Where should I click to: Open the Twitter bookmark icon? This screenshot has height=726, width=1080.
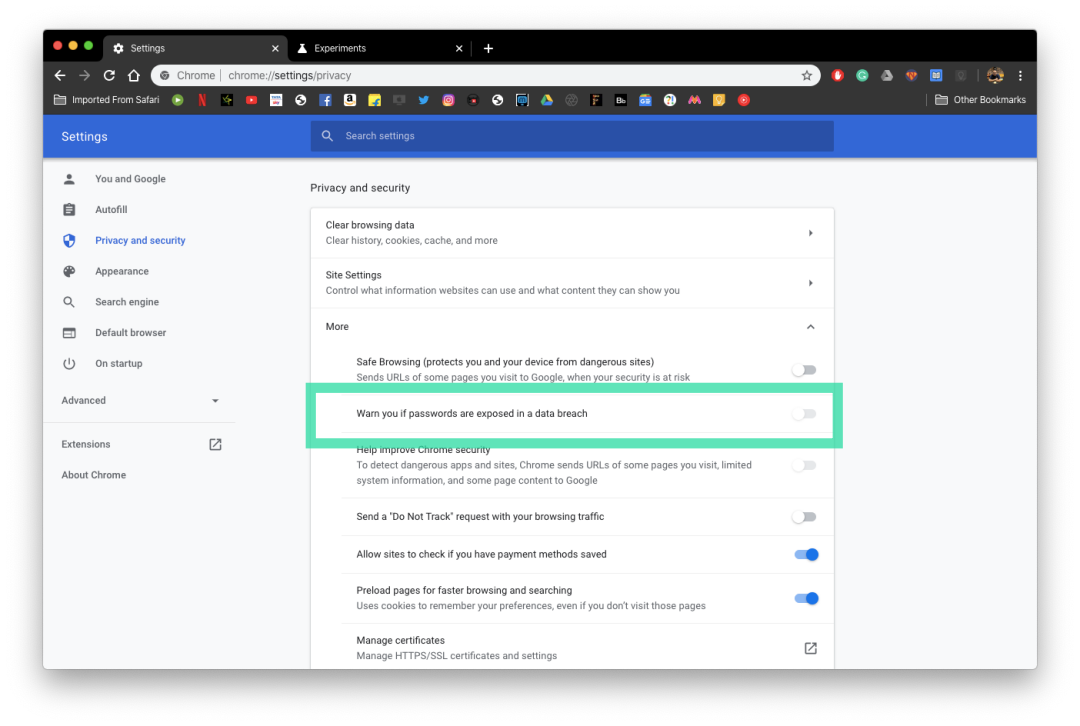tap(424, 100)
